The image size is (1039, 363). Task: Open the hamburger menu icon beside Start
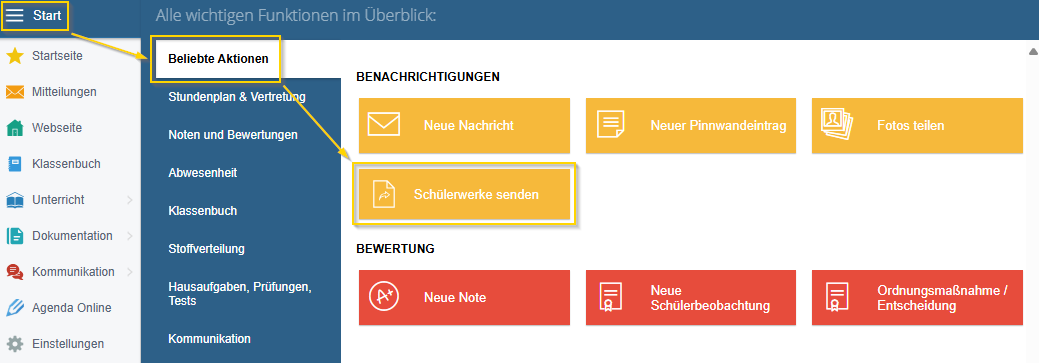(15, 15)
